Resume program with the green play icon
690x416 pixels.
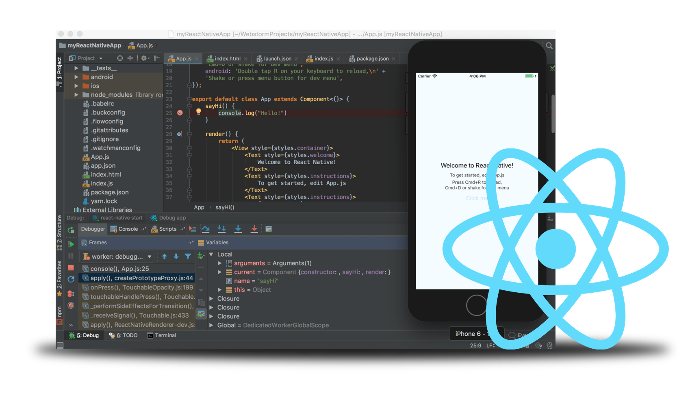71,243
